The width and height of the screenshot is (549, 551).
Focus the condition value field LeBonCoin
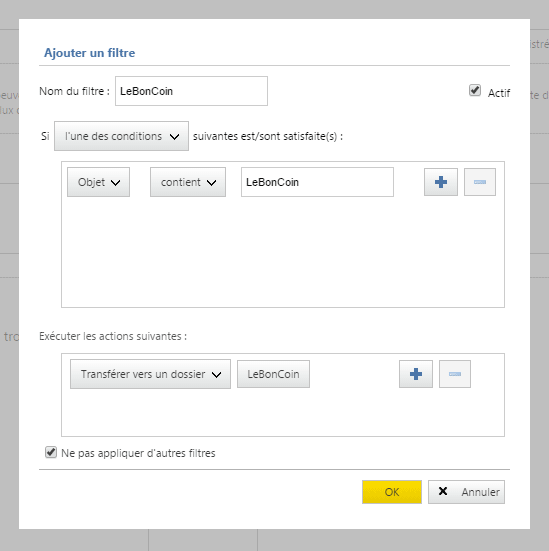317,182
